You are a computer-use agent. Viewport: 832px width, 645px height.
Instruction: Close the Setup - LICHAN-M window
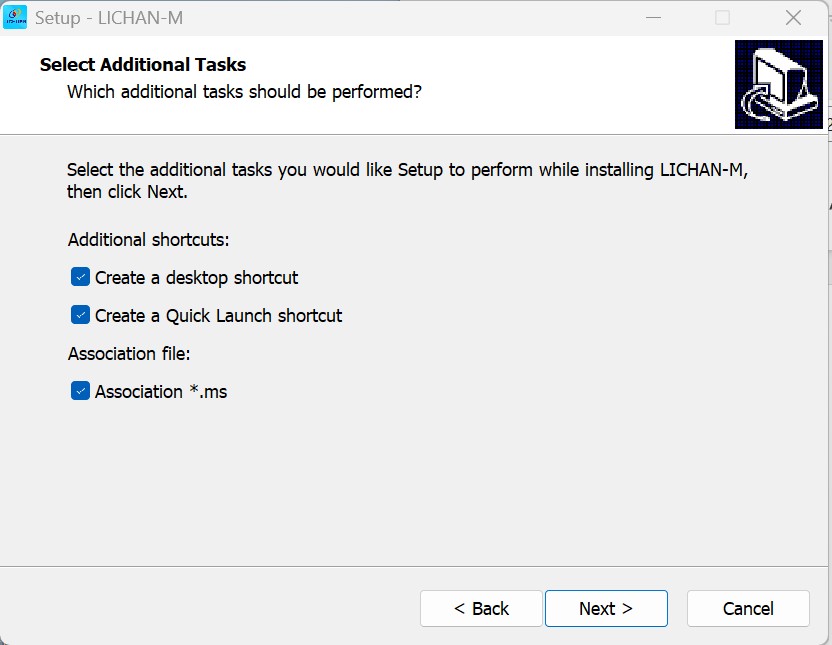[793, 18]
